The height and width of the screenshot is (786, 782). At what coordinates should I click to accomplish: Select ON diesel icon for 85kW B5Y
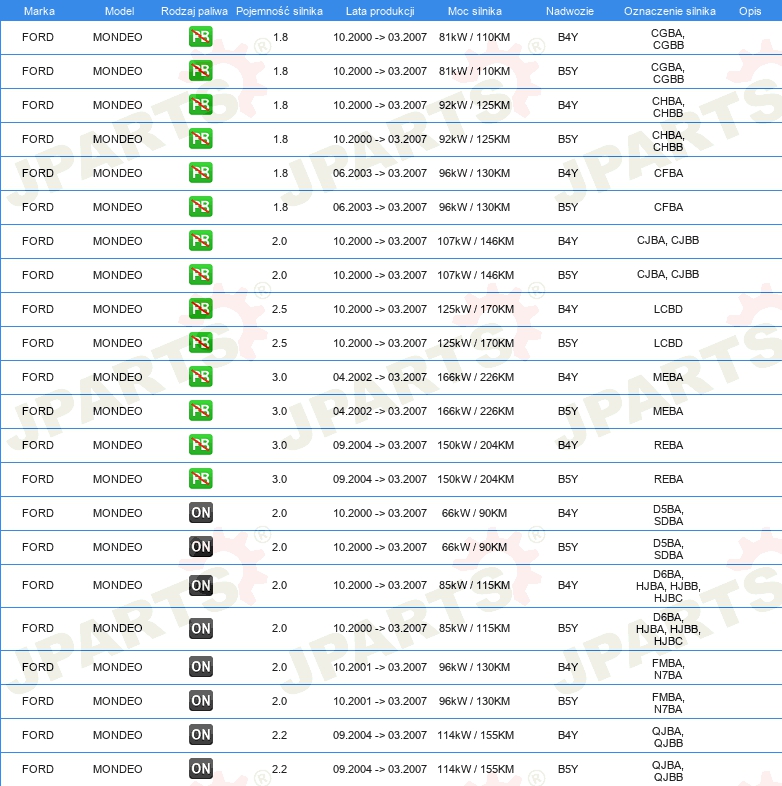coord(201,629)
